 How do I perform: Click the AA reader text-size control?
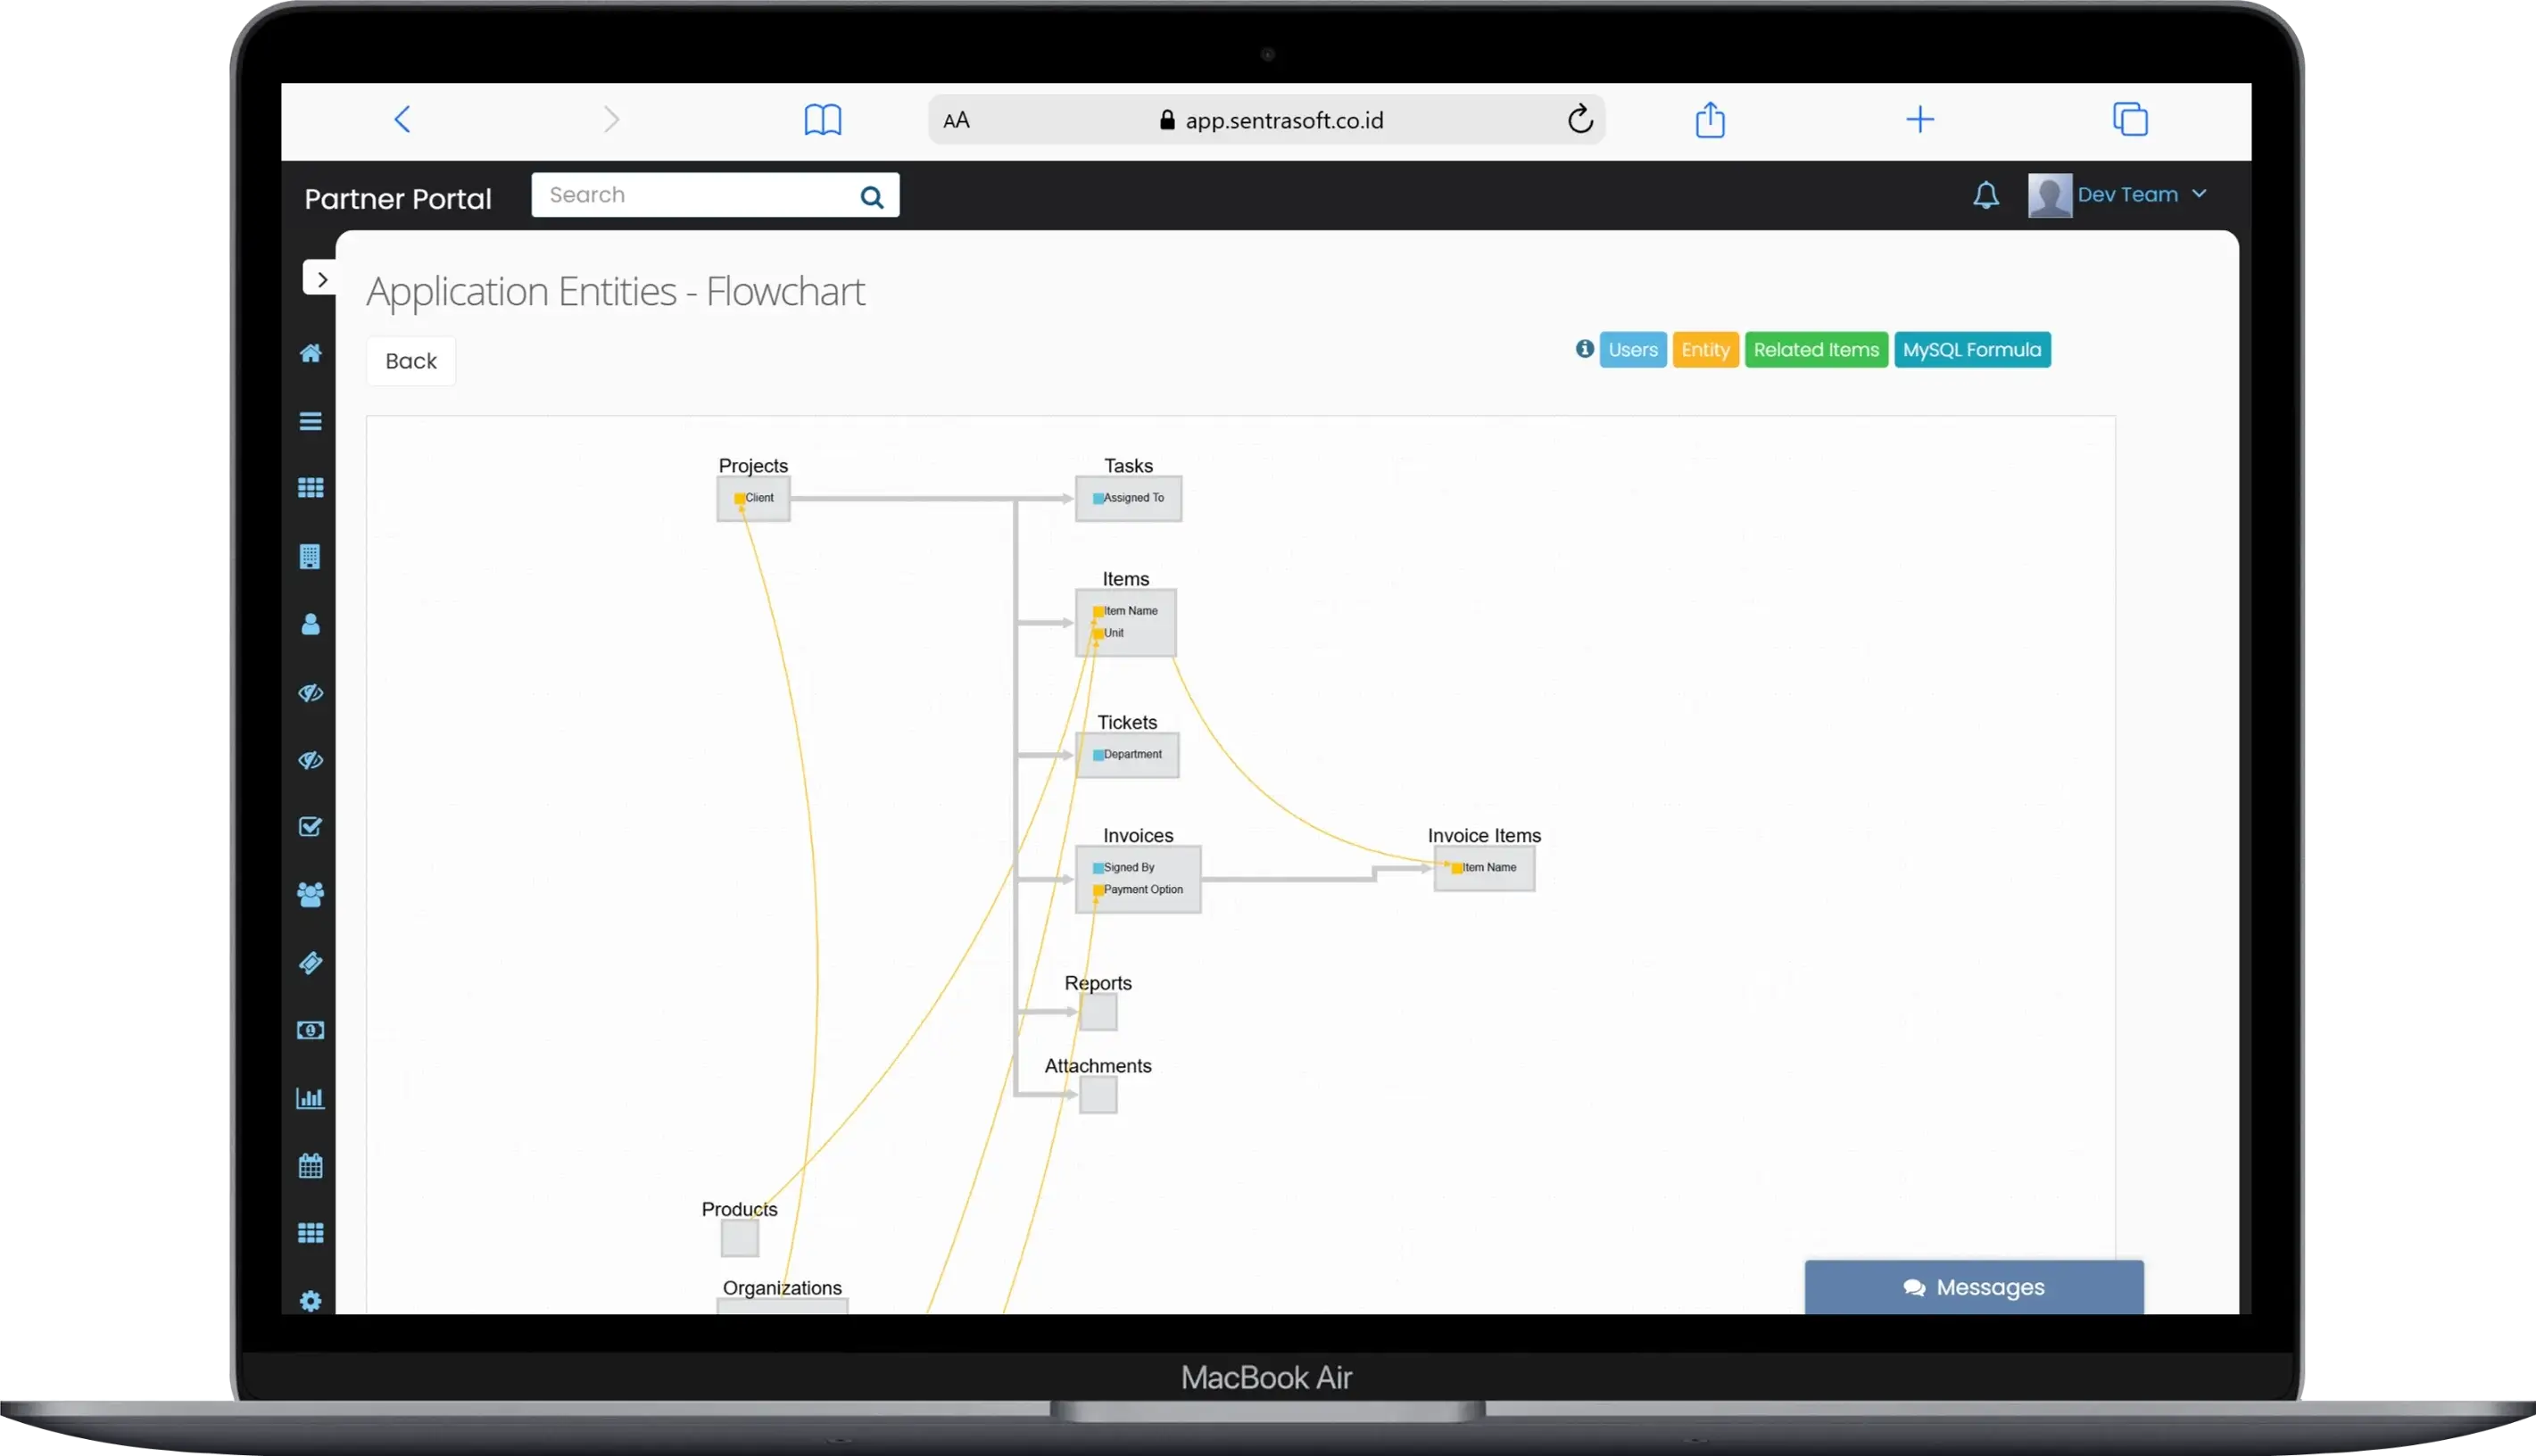(x=956, y=120)
